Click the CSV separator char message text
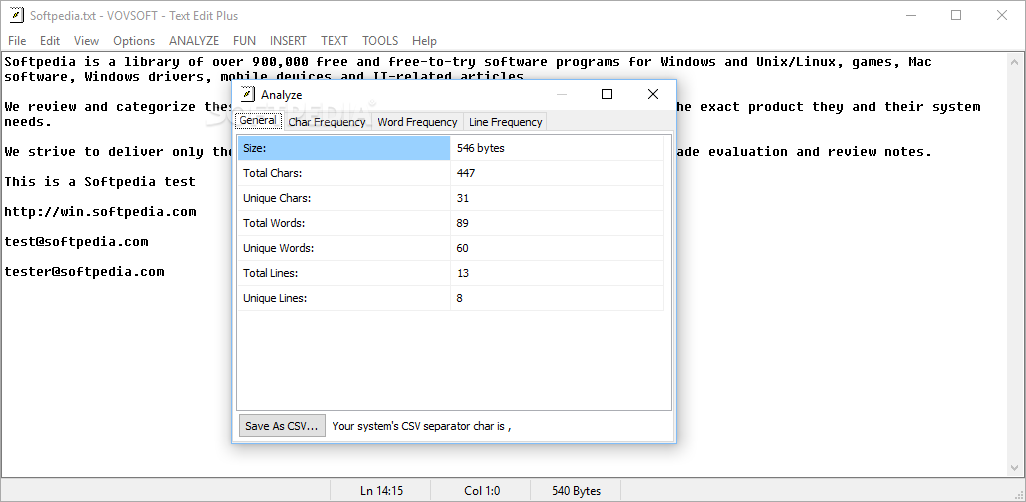 pos(421,425)
